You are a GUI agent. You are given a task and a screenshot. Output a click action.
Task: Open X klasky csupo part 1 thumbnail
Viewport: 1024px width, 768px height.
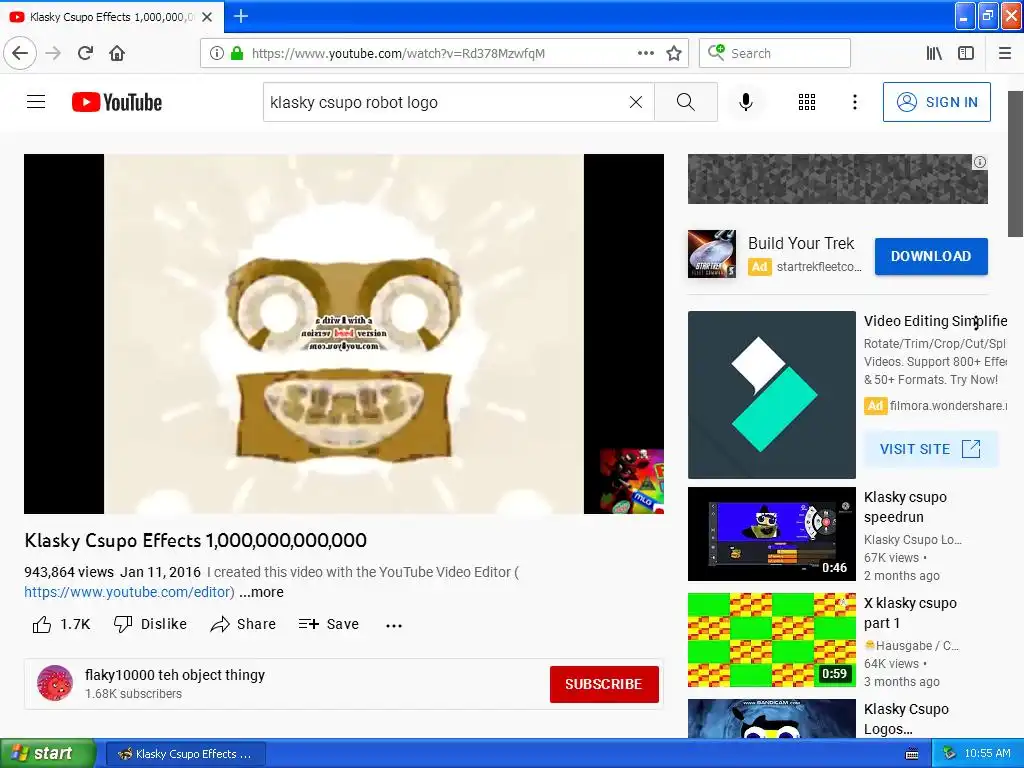click(771, 639)
